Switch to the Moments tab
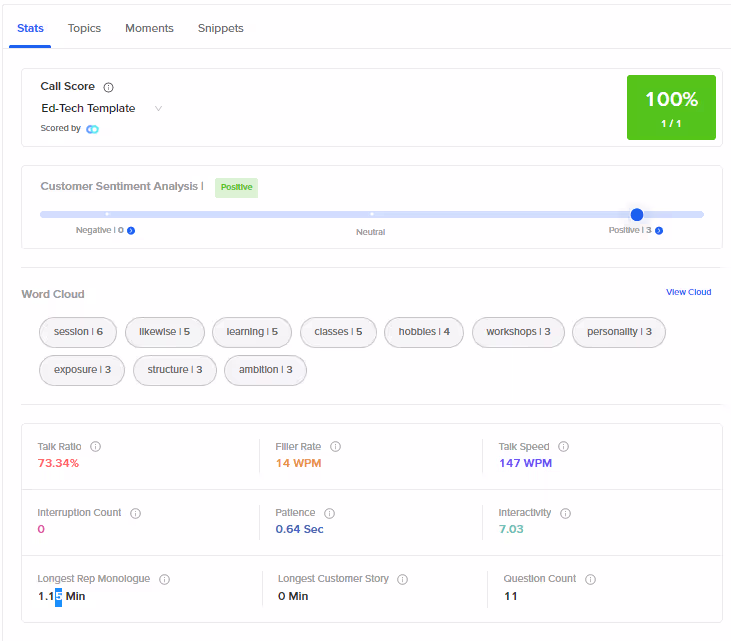 point(149,28)
